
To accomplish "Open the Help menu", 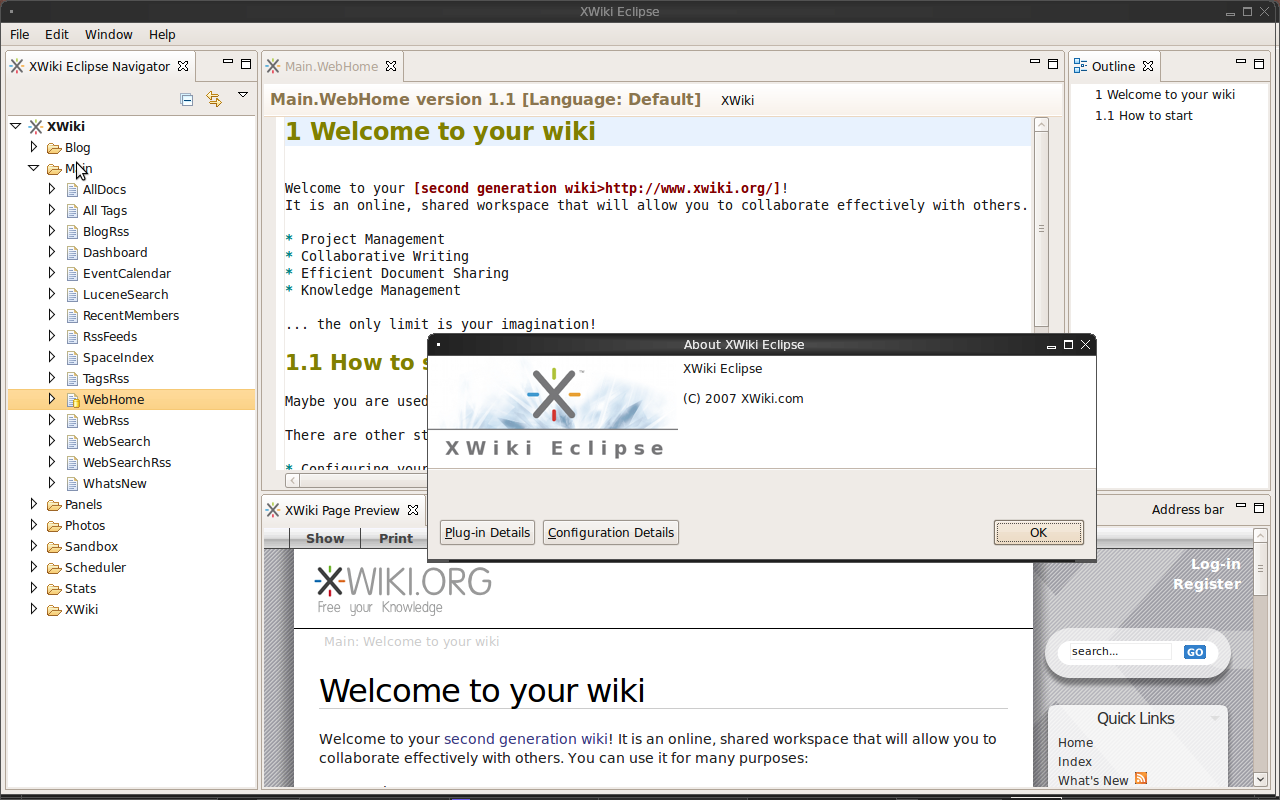I will (x=162, y=34).
